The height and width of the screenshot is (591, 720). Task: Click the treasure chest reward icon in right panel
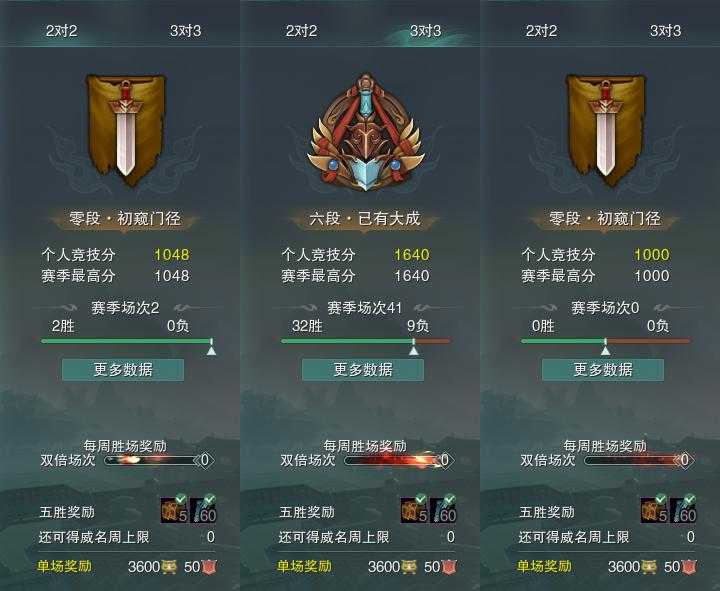654,510
